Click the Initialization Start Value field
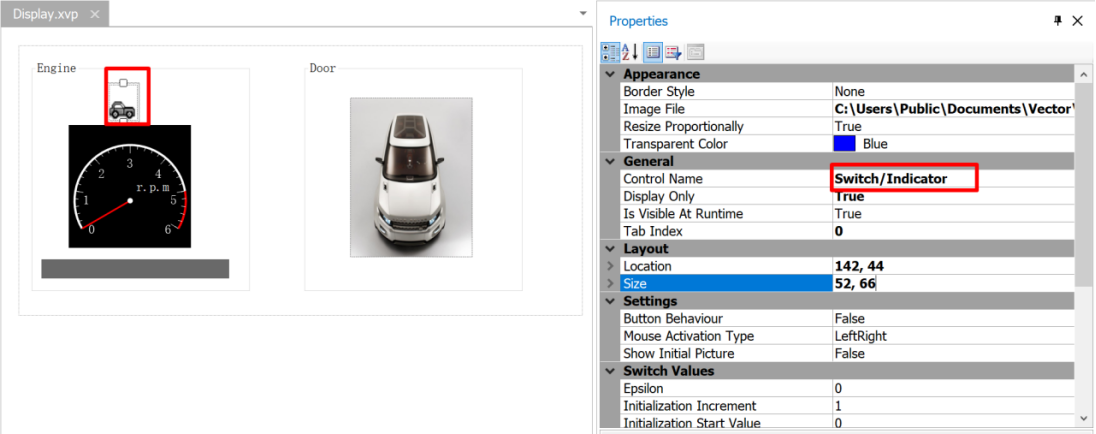 [x=953, y=423]
